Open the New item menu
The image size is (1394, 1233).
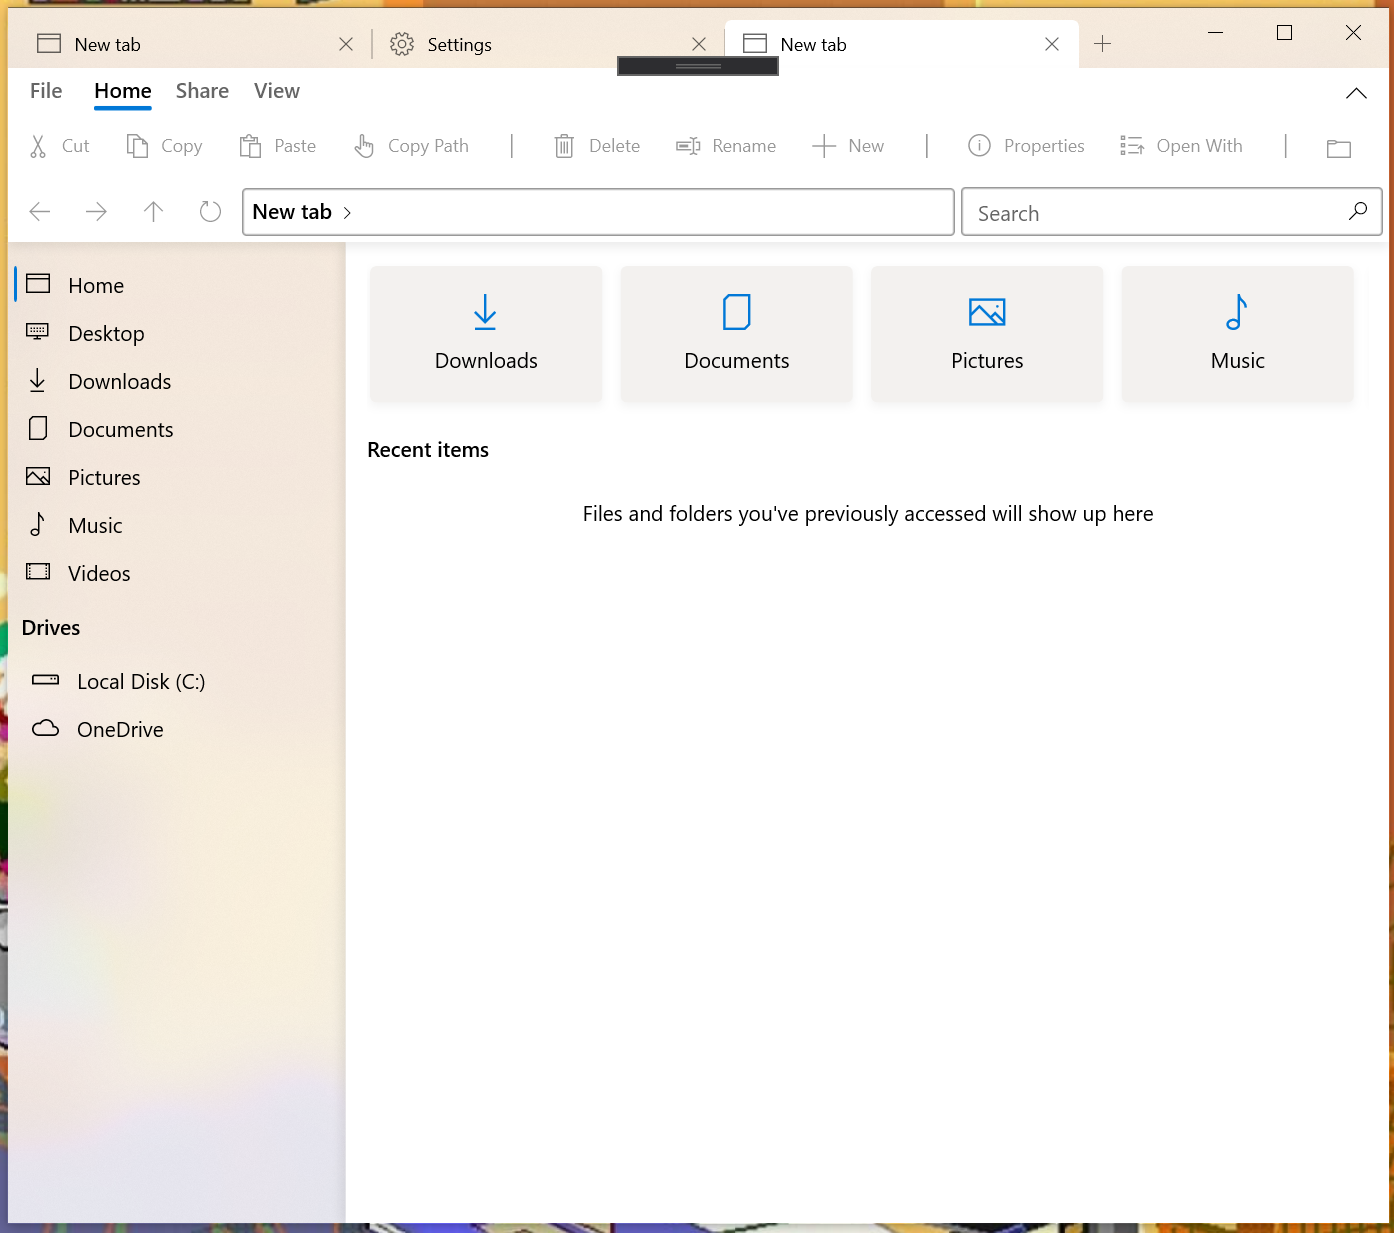point(849,145)
